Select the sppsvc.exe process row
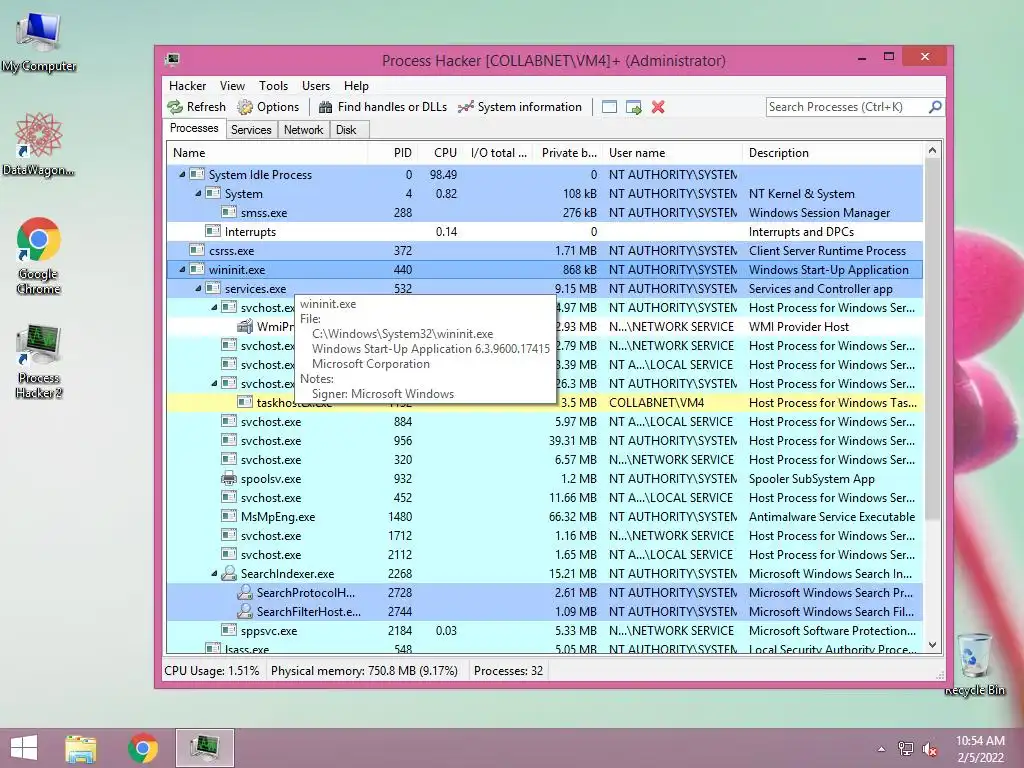 point(545,631)
